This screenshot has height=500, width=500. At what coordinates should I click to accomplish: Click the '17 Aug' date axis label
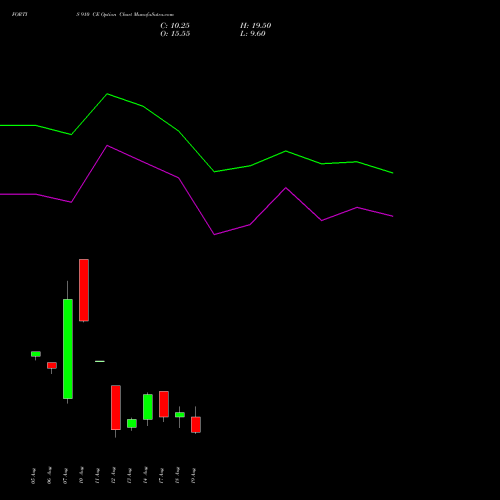coord(161,476)
